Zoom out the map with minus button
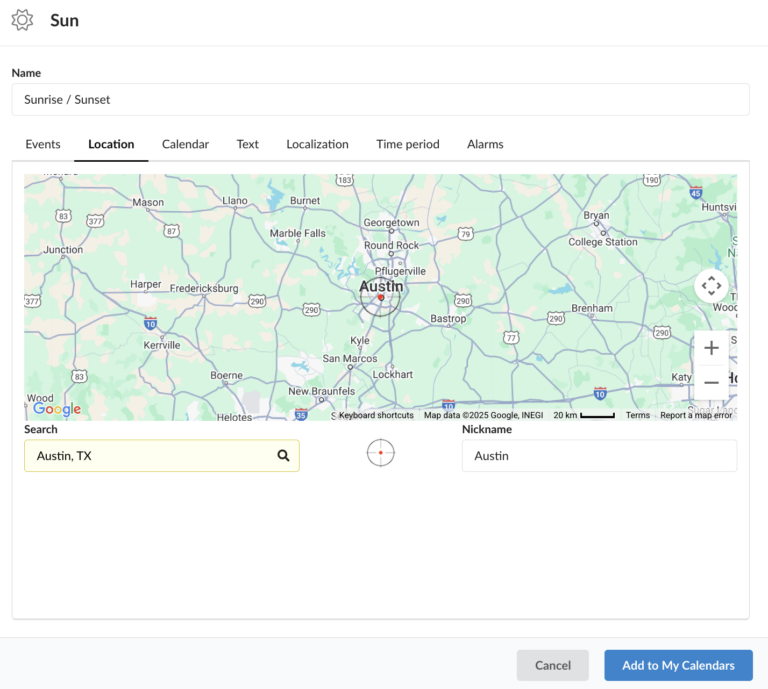 (x=711, y=382)
